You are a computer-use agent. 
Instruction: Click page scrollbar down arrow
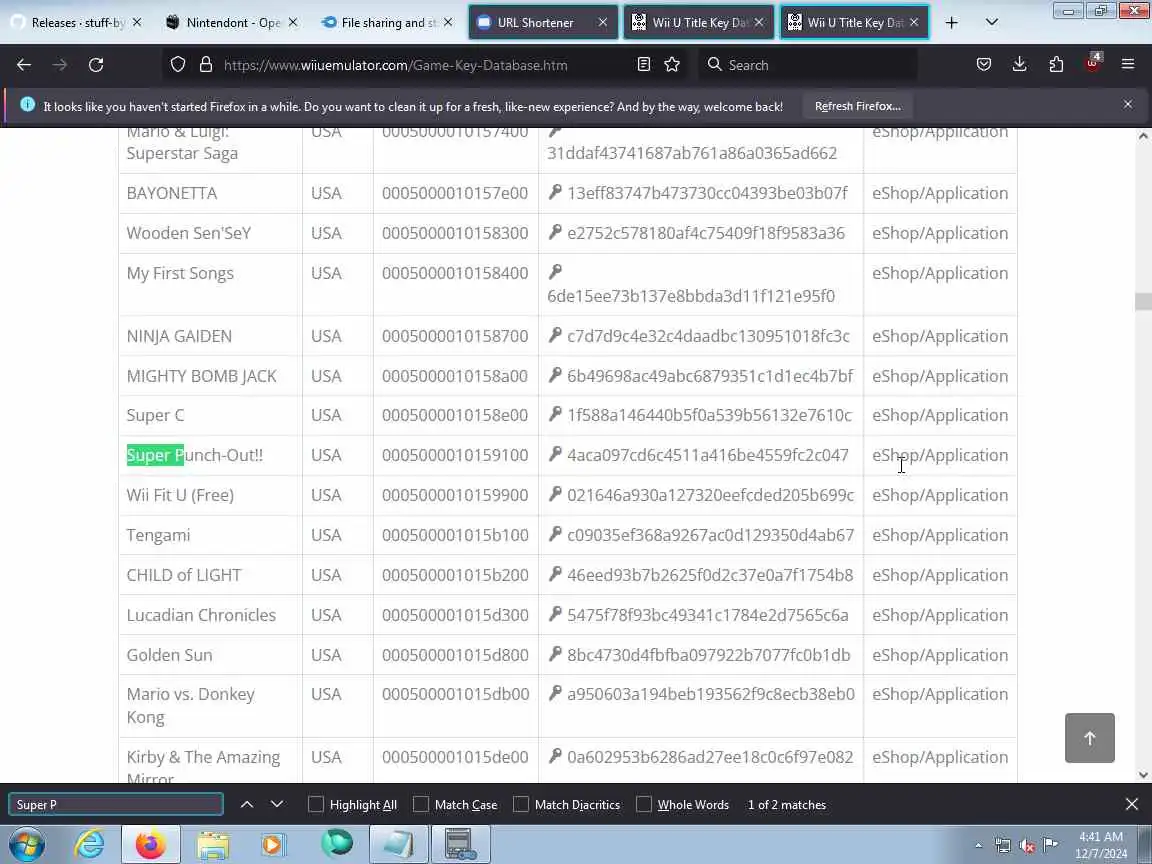pyautogui.click(x=1142, y=774)
